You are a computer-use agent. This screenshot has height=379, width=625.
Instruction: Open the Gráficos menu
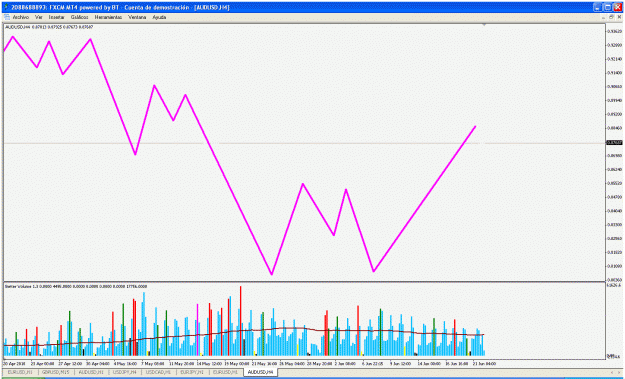click(79, 18)
